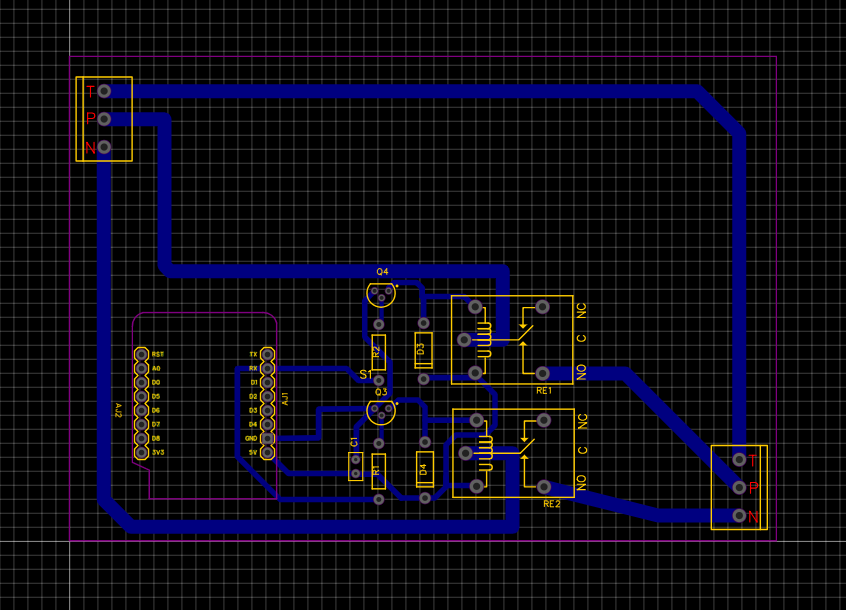Select the D4 diode body

425,469
